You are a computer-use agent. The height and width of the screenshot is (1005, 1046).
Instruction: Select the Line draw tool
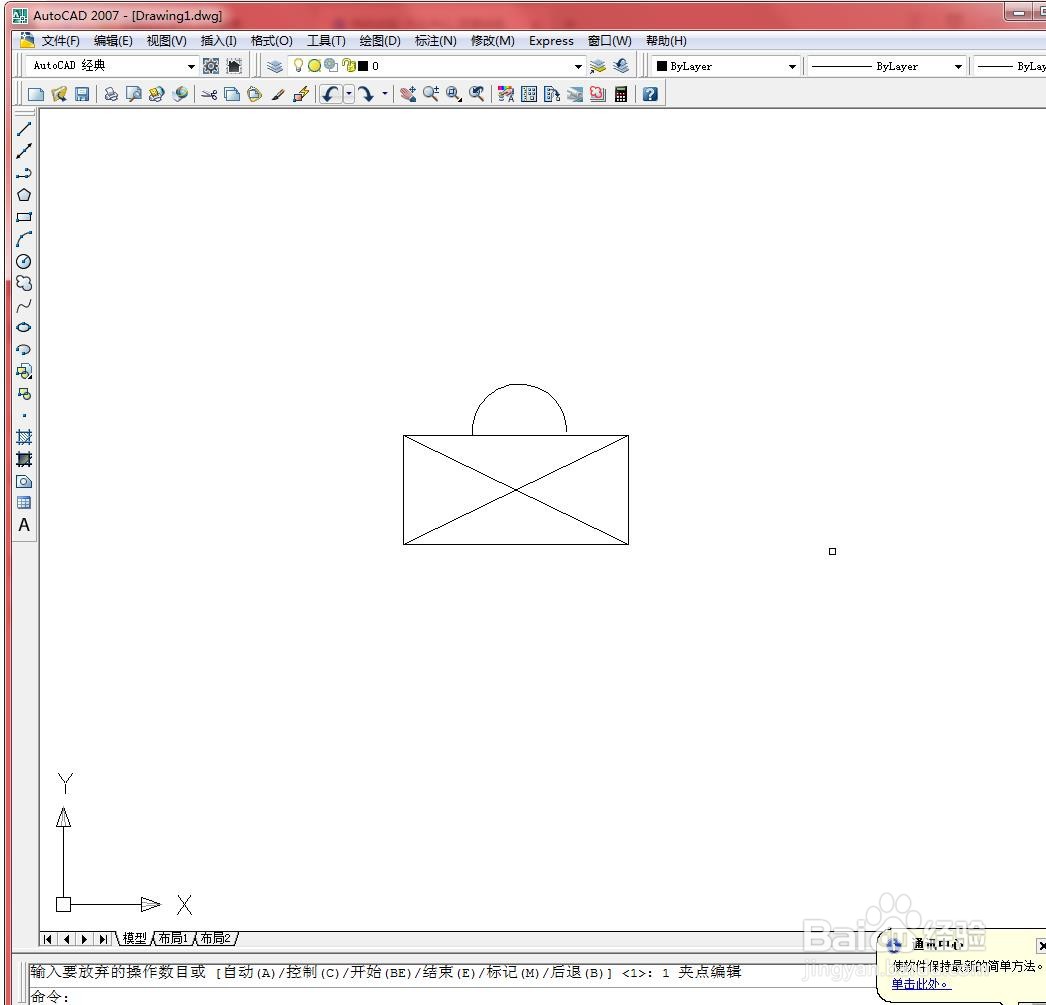click(24, 129)
